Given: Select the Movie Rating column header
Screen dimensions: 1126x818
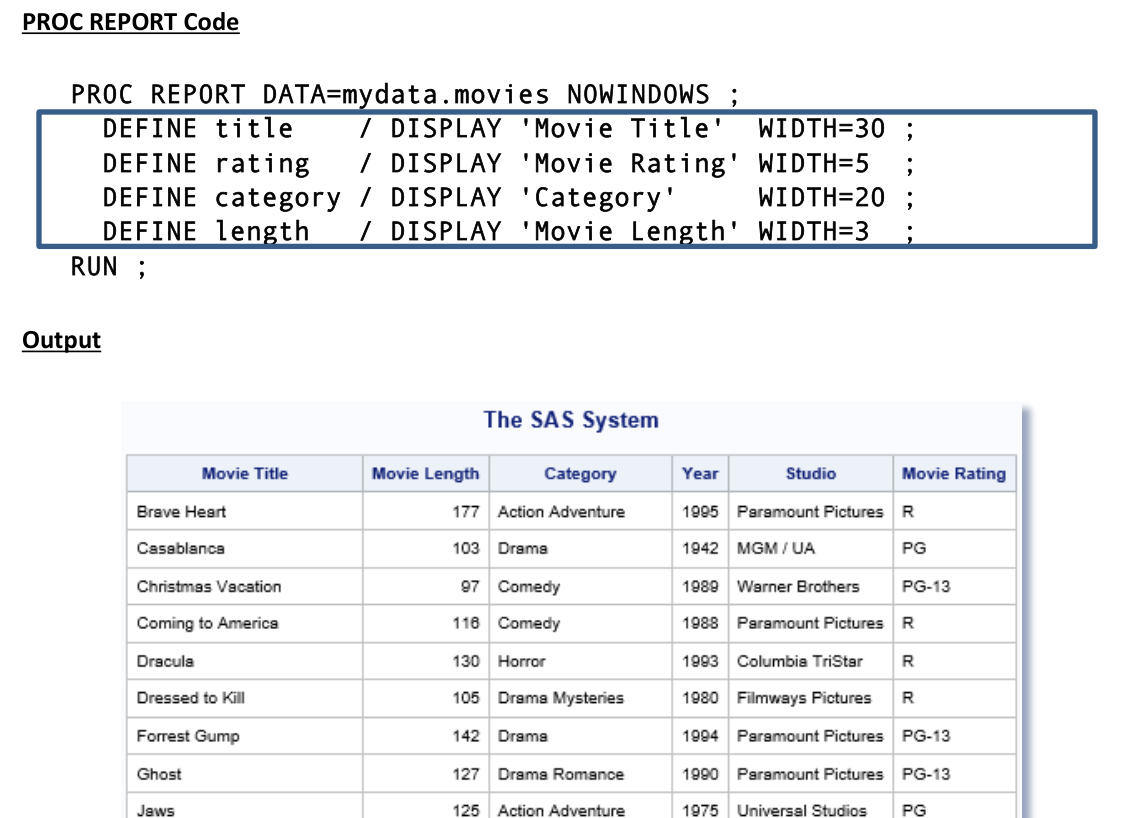Looking at the screenshot, I should pyautogui.click(x=953, y=474).
